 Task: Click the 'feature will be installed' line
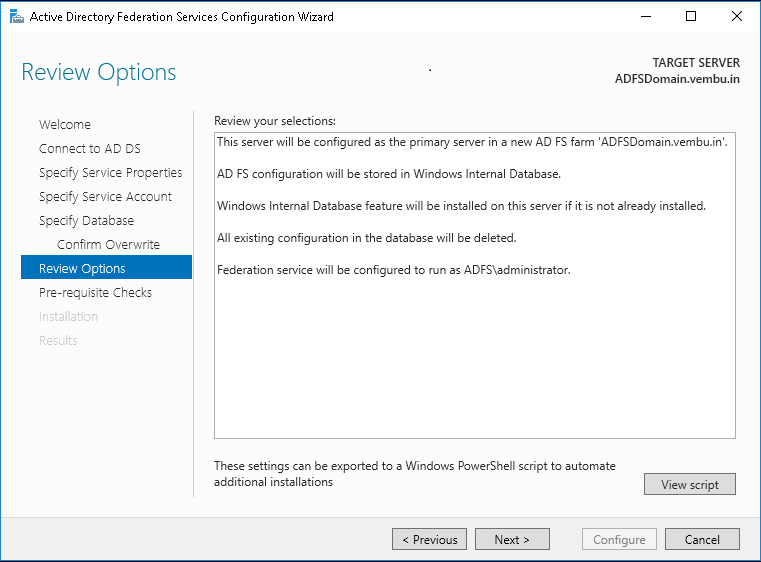coord(461,206)
